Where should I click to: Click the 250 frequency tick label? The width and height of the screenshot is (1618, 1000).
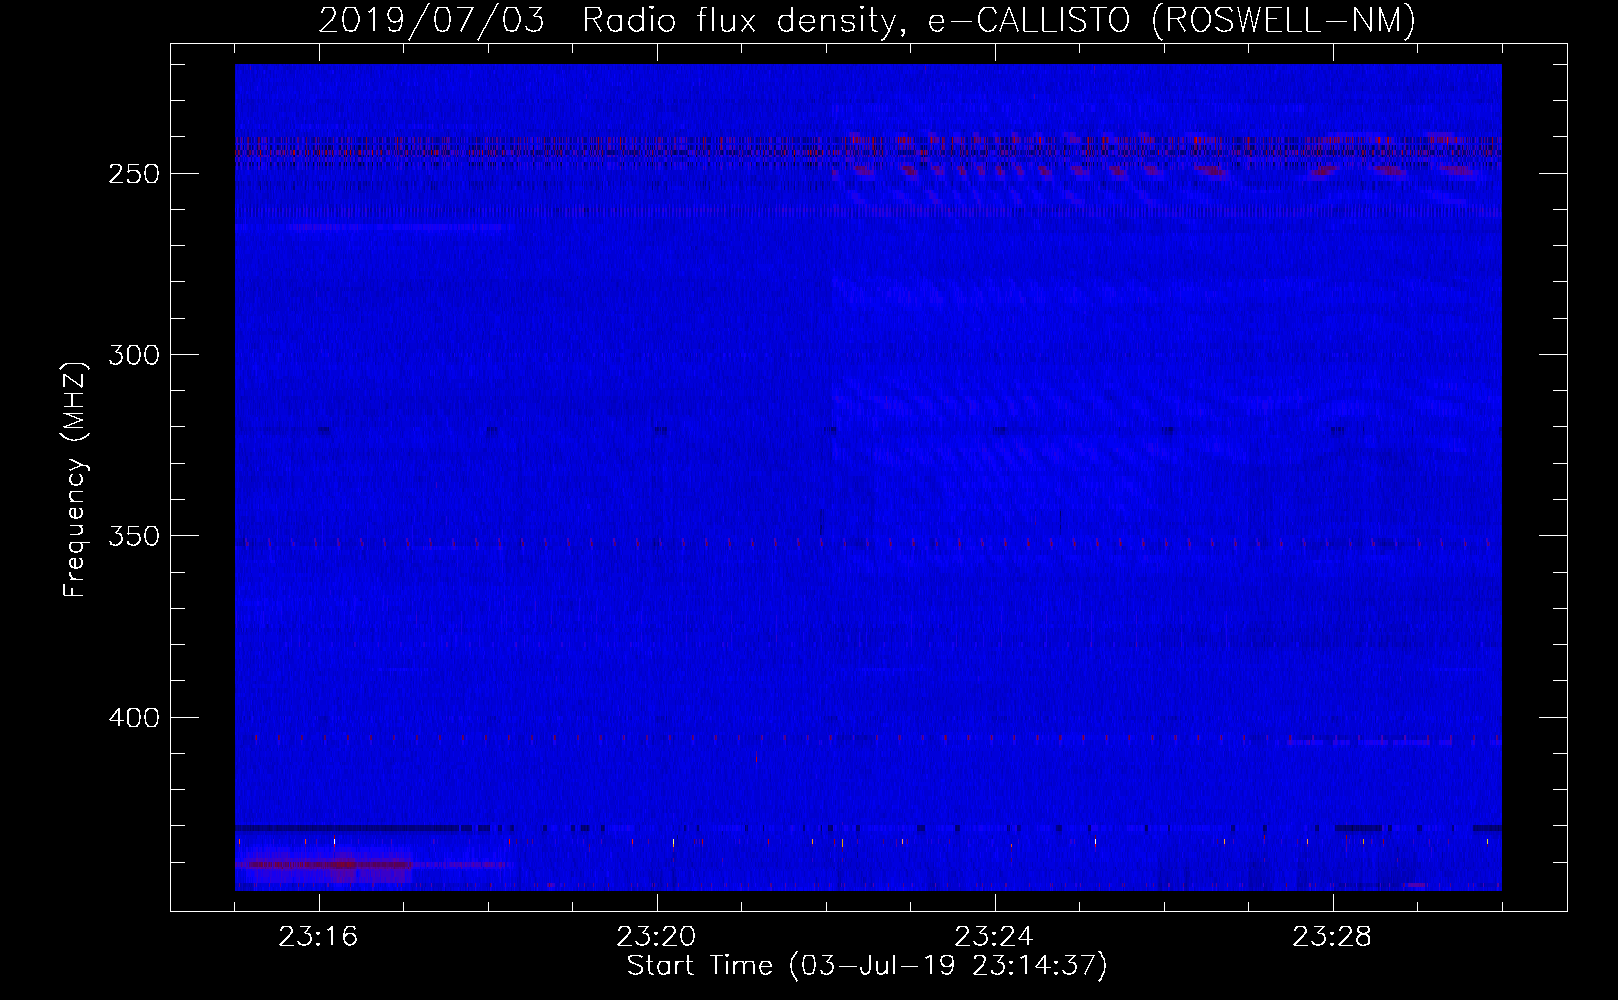(x=133, y=174)
